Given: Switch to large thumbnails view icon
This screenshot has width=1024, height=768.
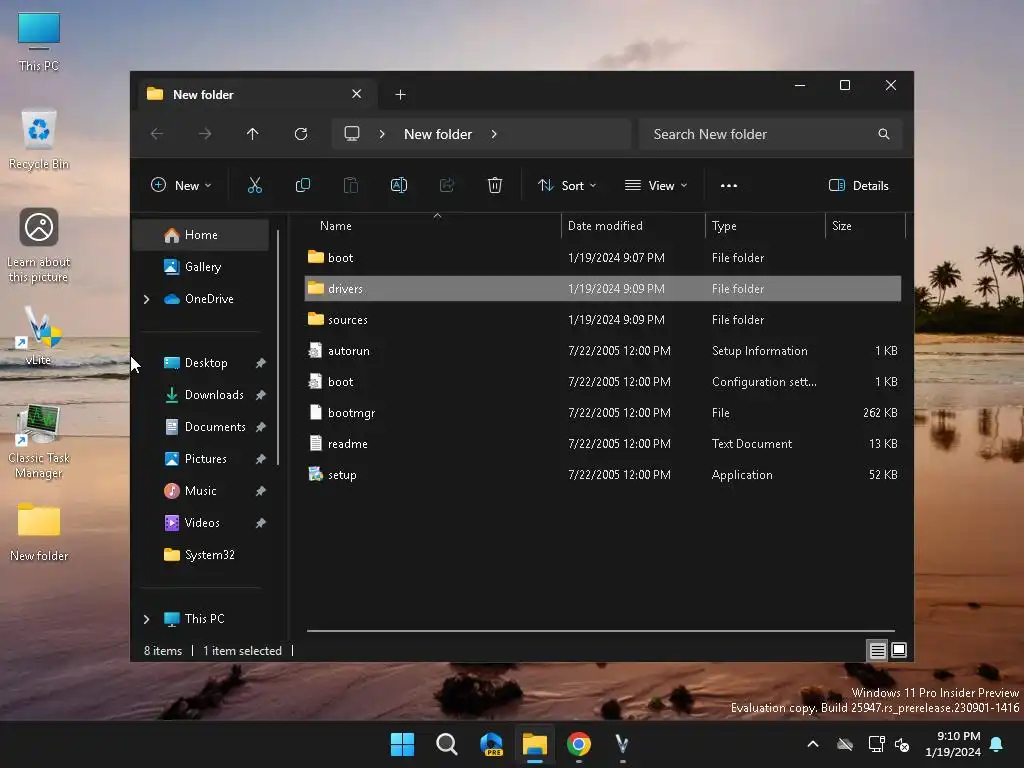Looking at the screenshot, I should (x=899, y=650).
